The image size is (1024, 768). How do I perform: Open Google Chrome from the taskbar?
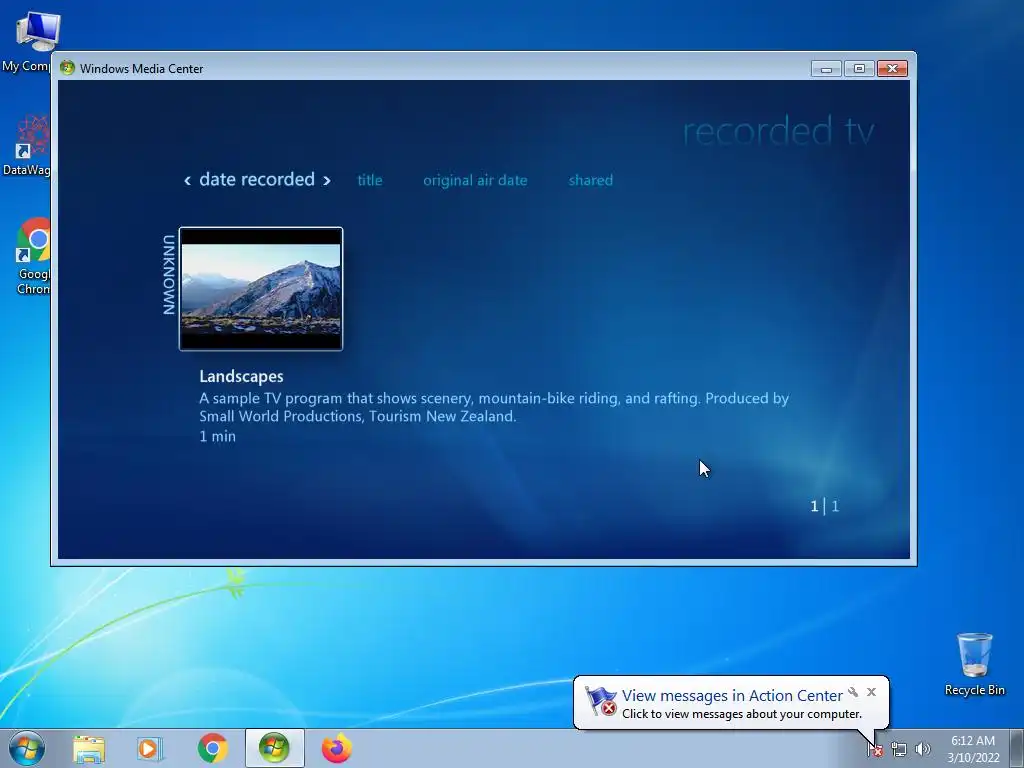[212, 748]
